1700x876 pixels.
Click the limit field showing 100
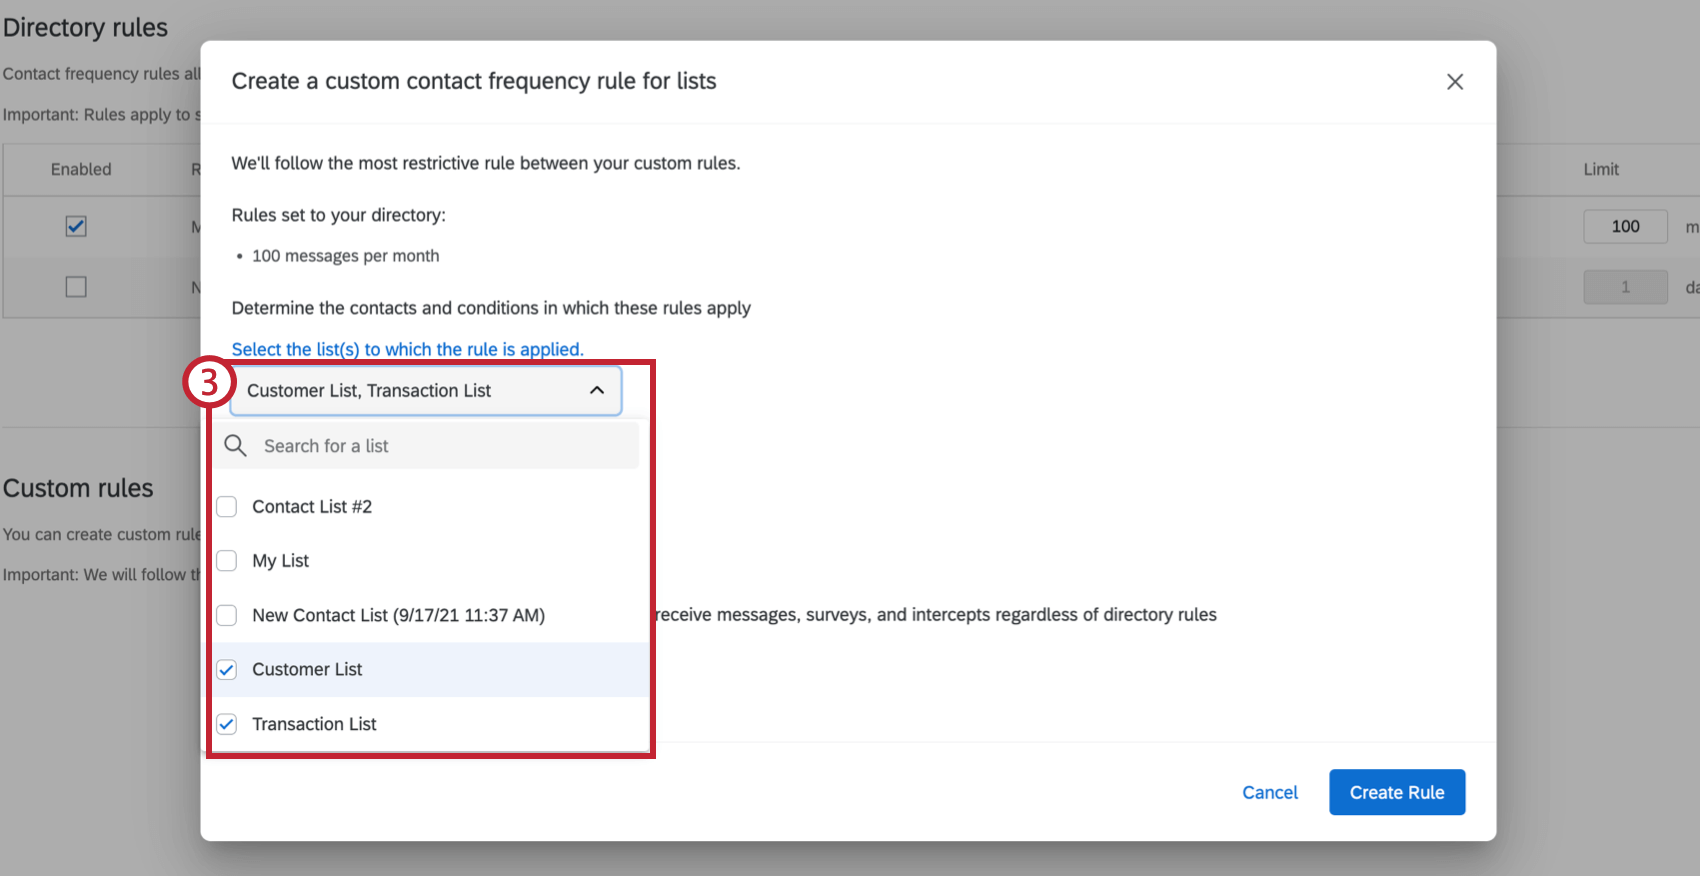pyautogui.click(x=1624, y=226)
